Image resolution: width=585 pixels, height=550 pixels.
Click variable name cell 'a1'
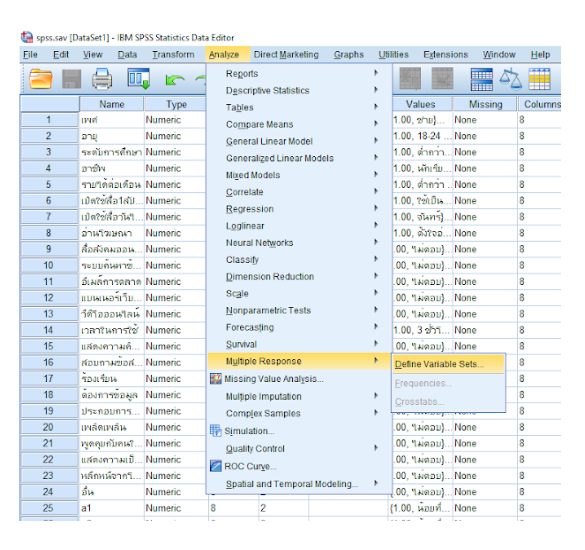pyautogui.click(x=112, y=508)
